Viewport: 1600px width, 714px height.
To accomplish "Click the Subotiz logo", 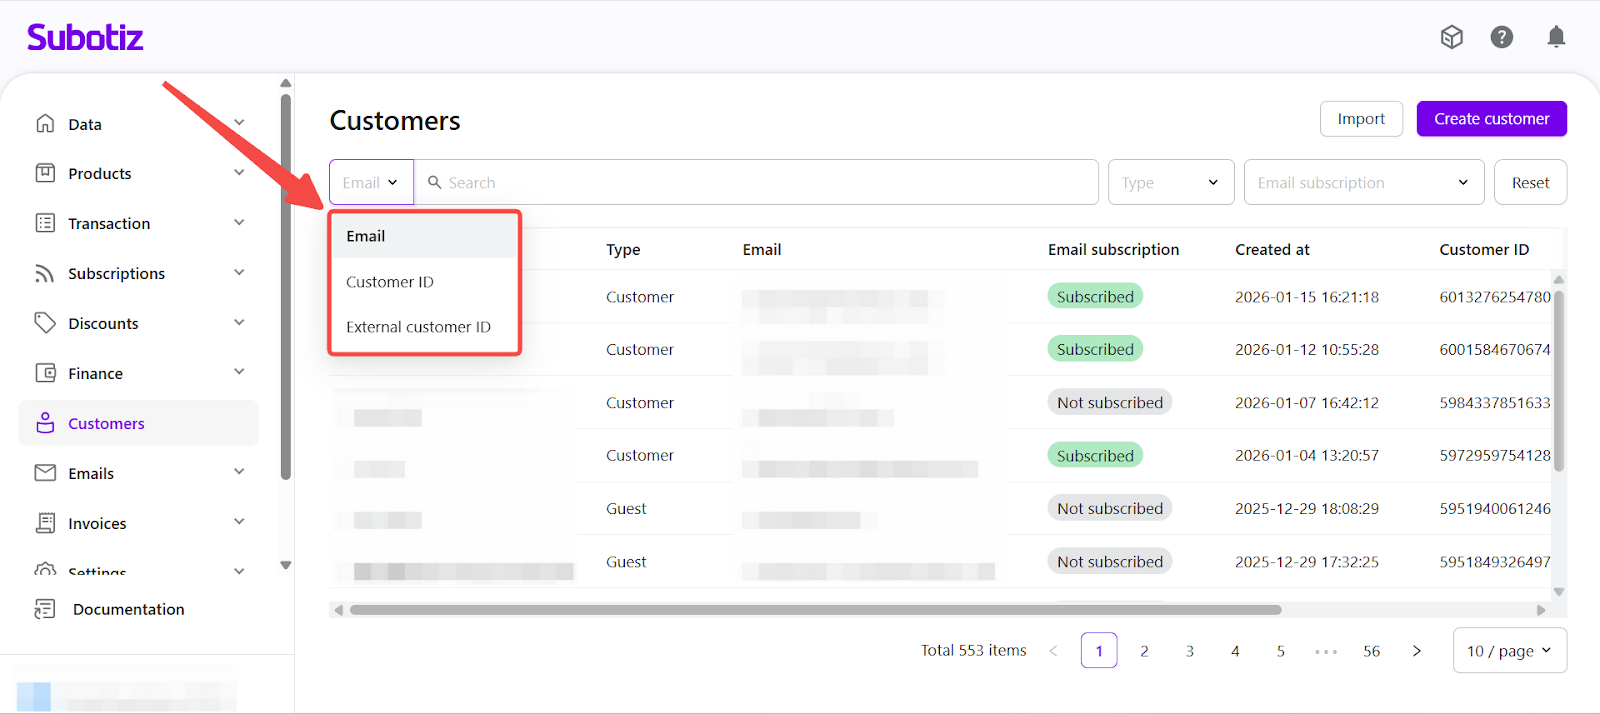I will (85, 38).
